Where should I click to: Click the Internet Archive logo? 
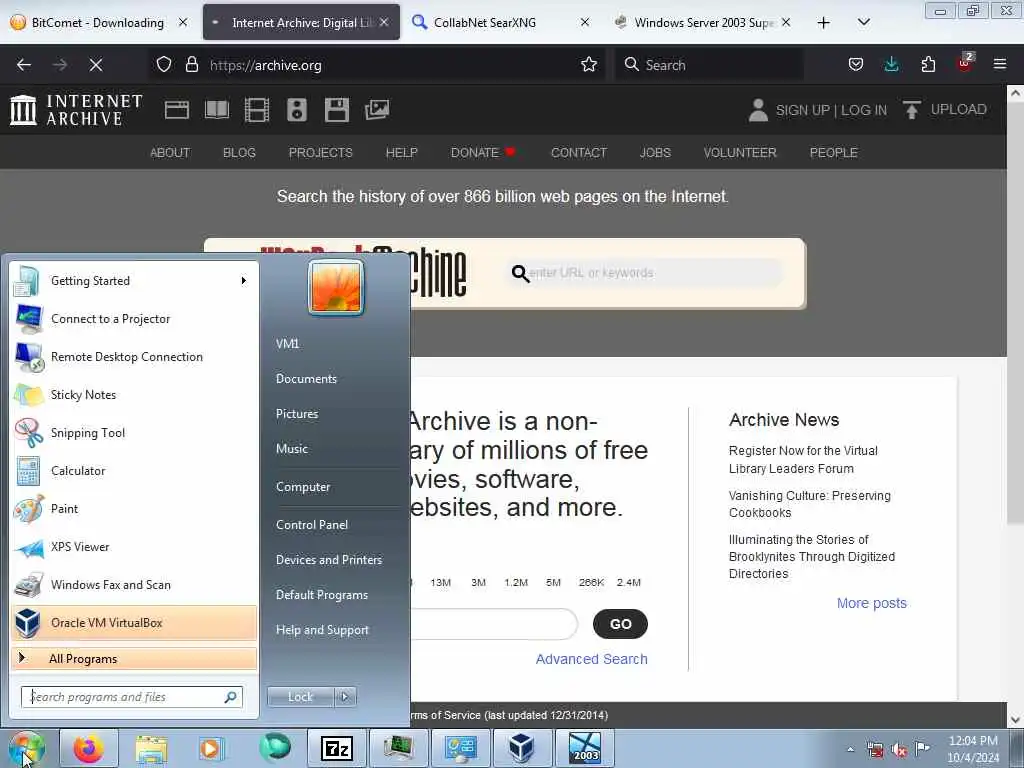(76, 110)
